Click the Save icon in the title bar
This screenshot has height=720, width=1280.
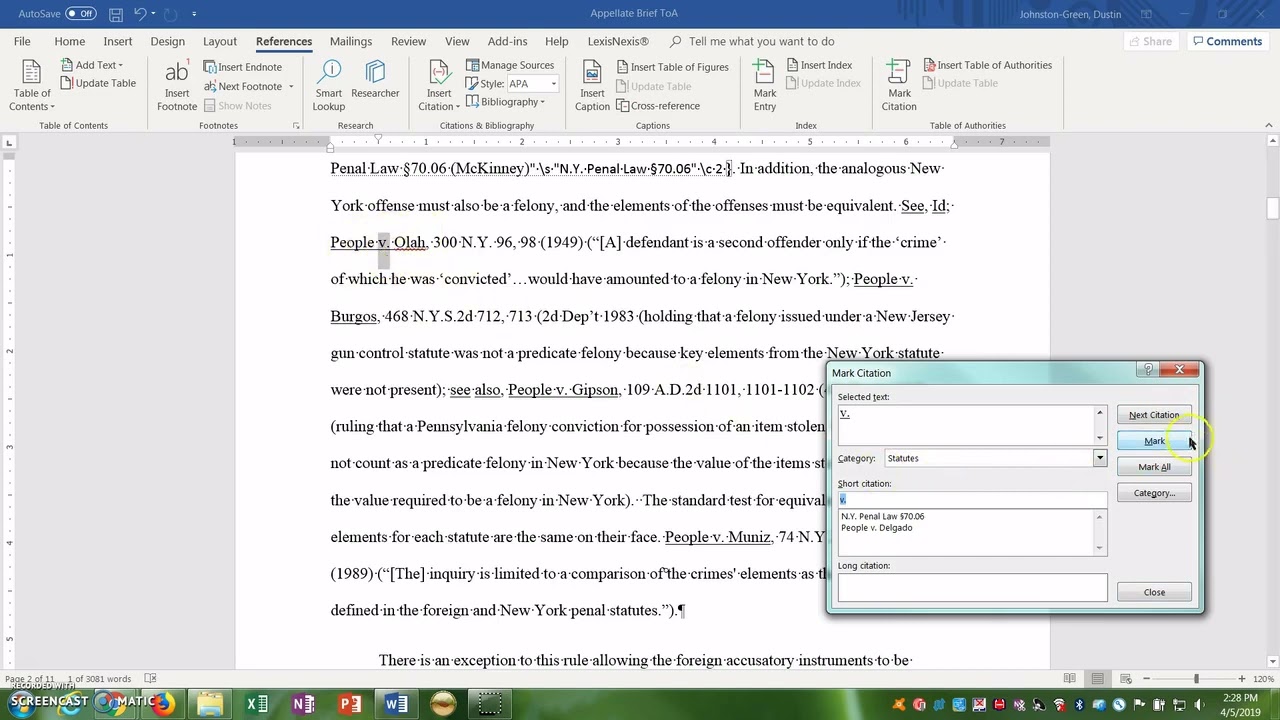click(x=116, y=14)
